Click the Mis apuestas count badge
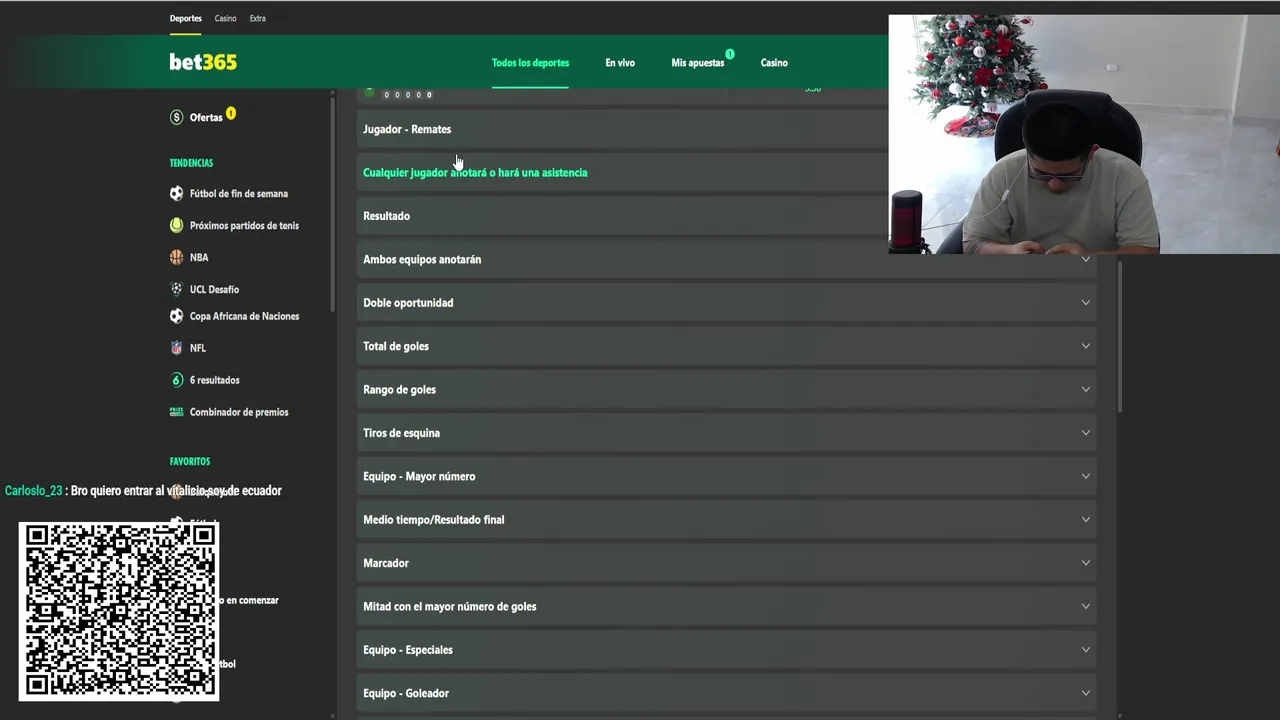Image resolution: width=1280 pixels, height=720 pixels. [730, 54]
